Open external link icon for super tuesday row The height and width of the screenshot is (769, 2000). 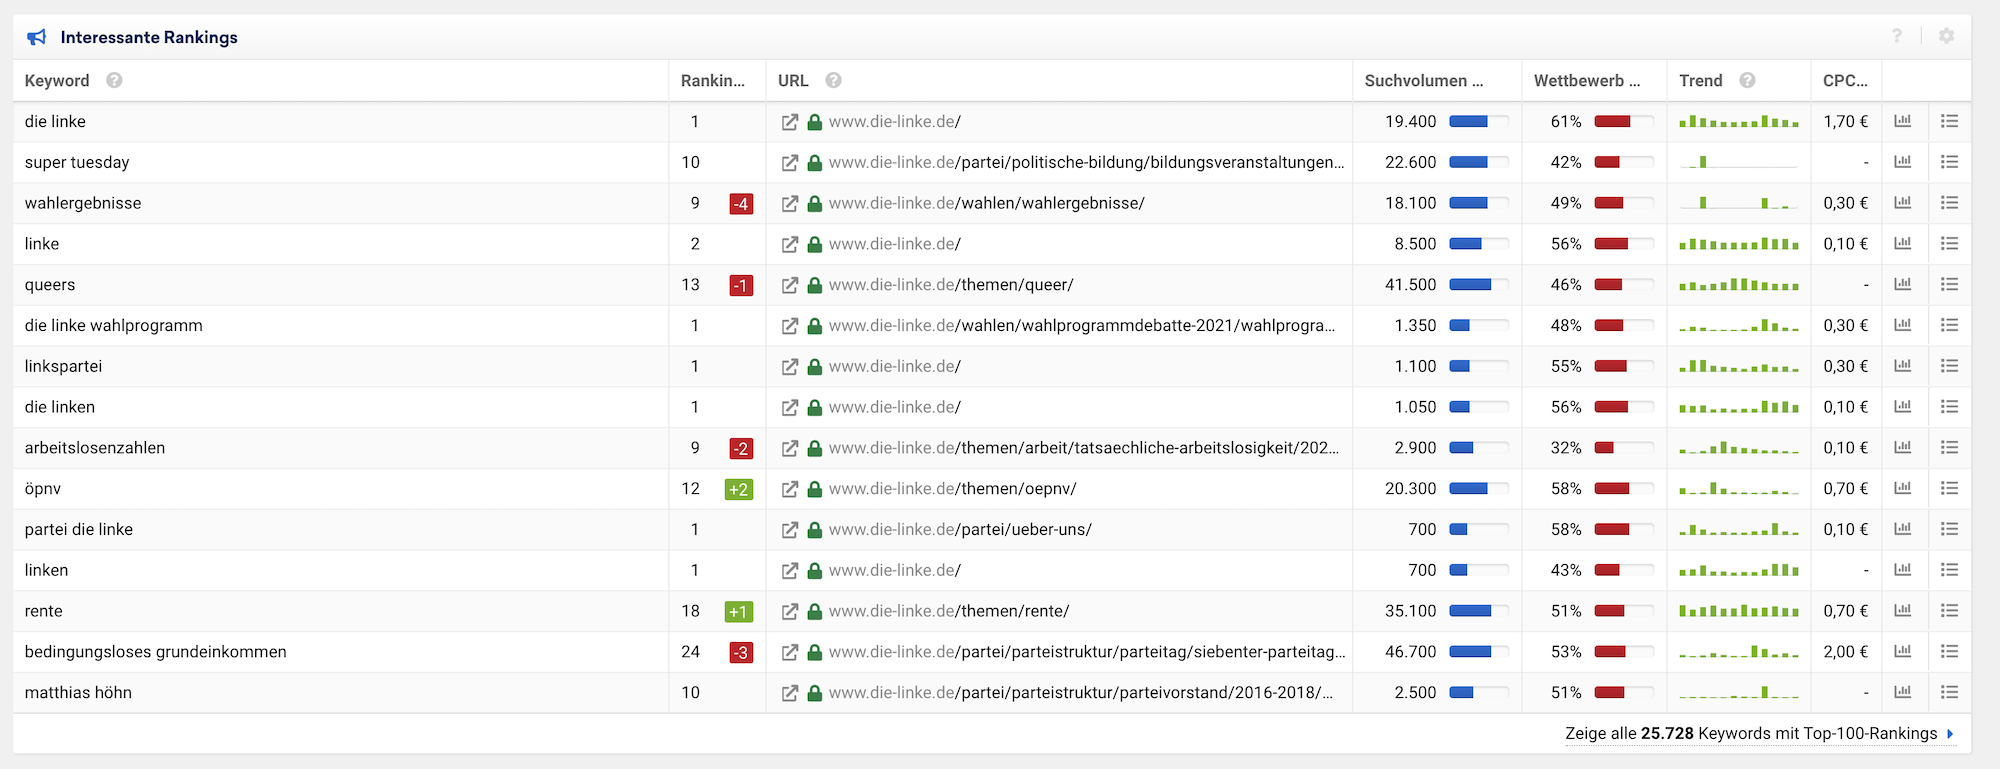[789, 163]
